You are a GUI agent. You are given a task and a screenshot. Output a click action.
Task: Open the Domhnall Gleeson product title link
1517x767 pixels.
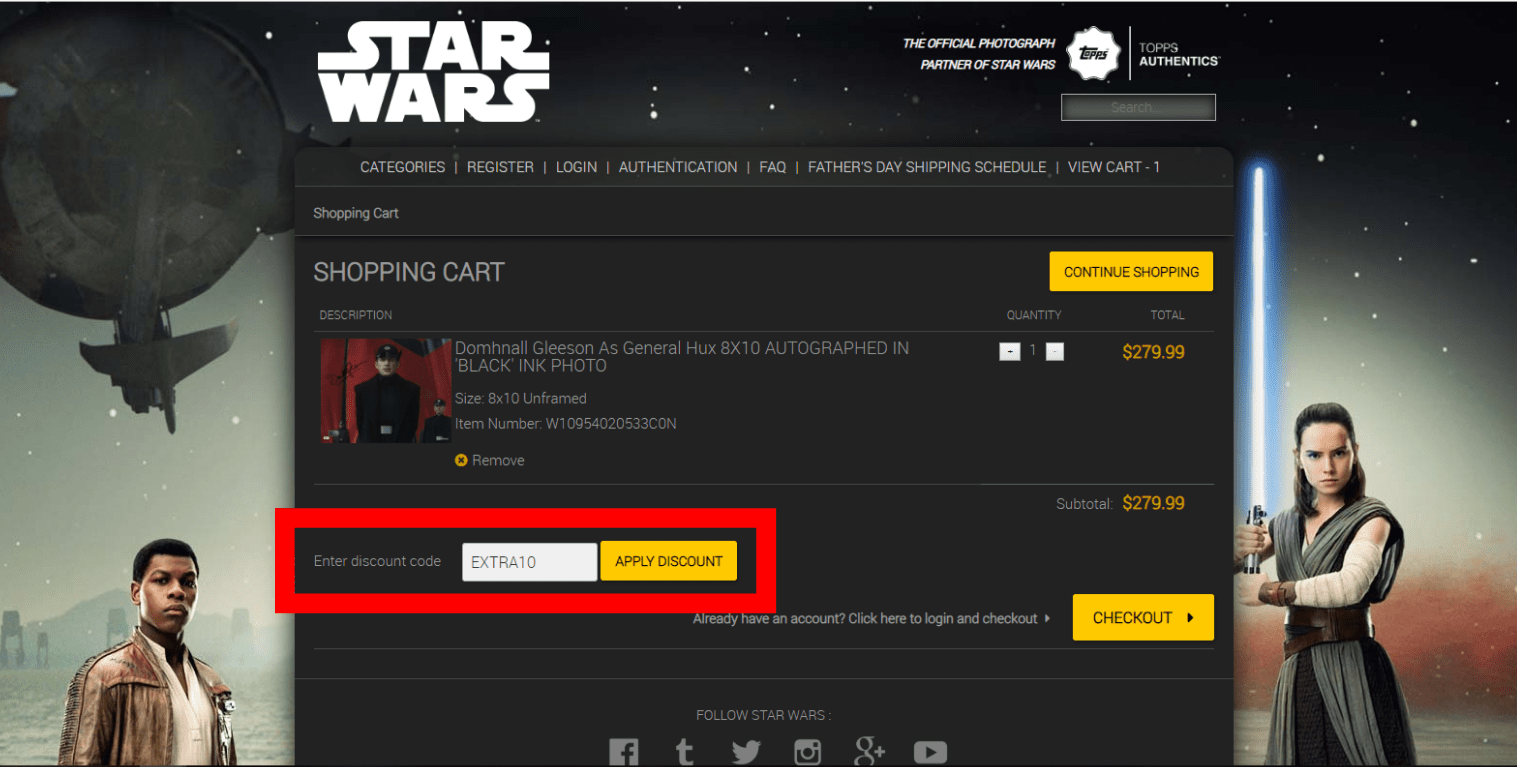tap(682, 357)
